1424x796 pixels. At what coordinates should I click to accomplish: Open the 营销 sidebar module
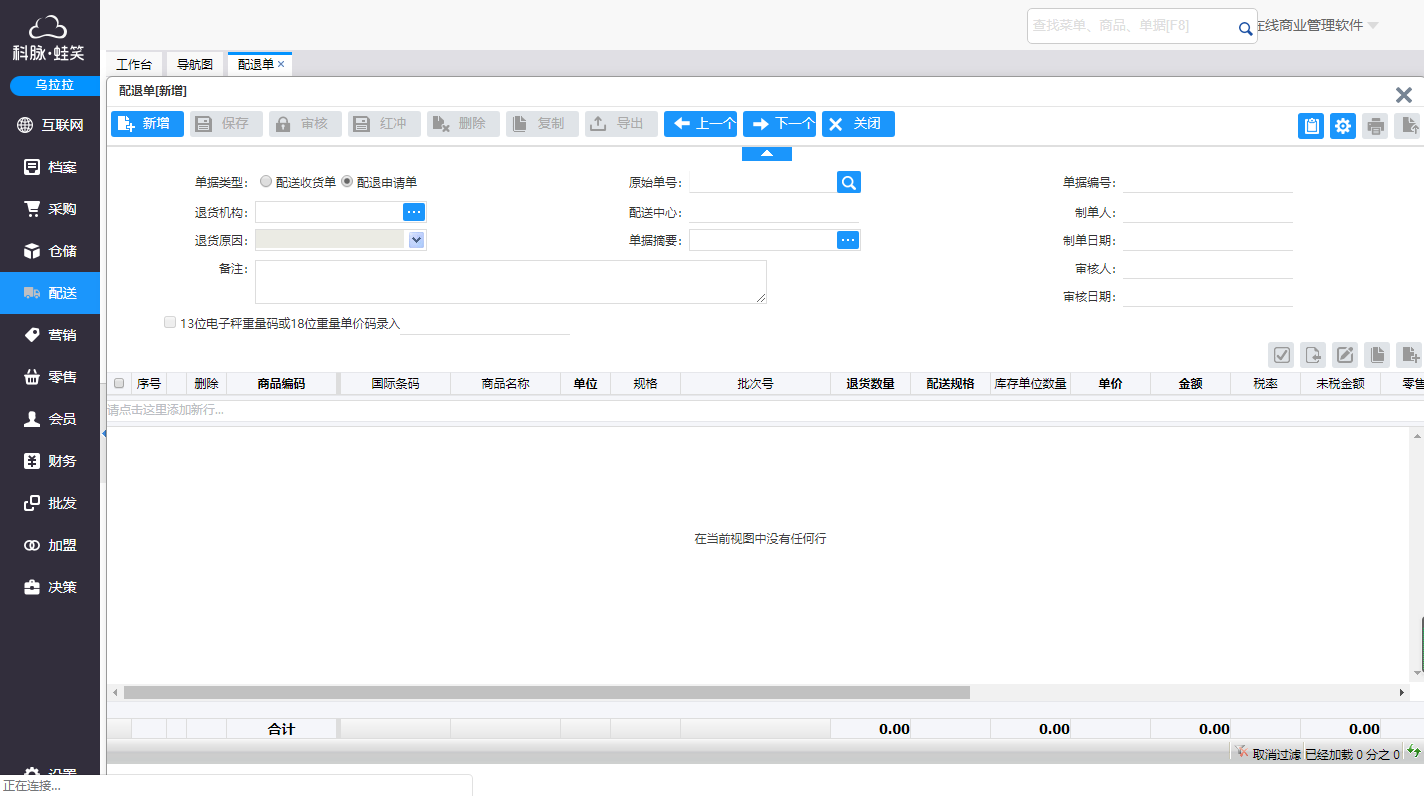tap(50, 335)
